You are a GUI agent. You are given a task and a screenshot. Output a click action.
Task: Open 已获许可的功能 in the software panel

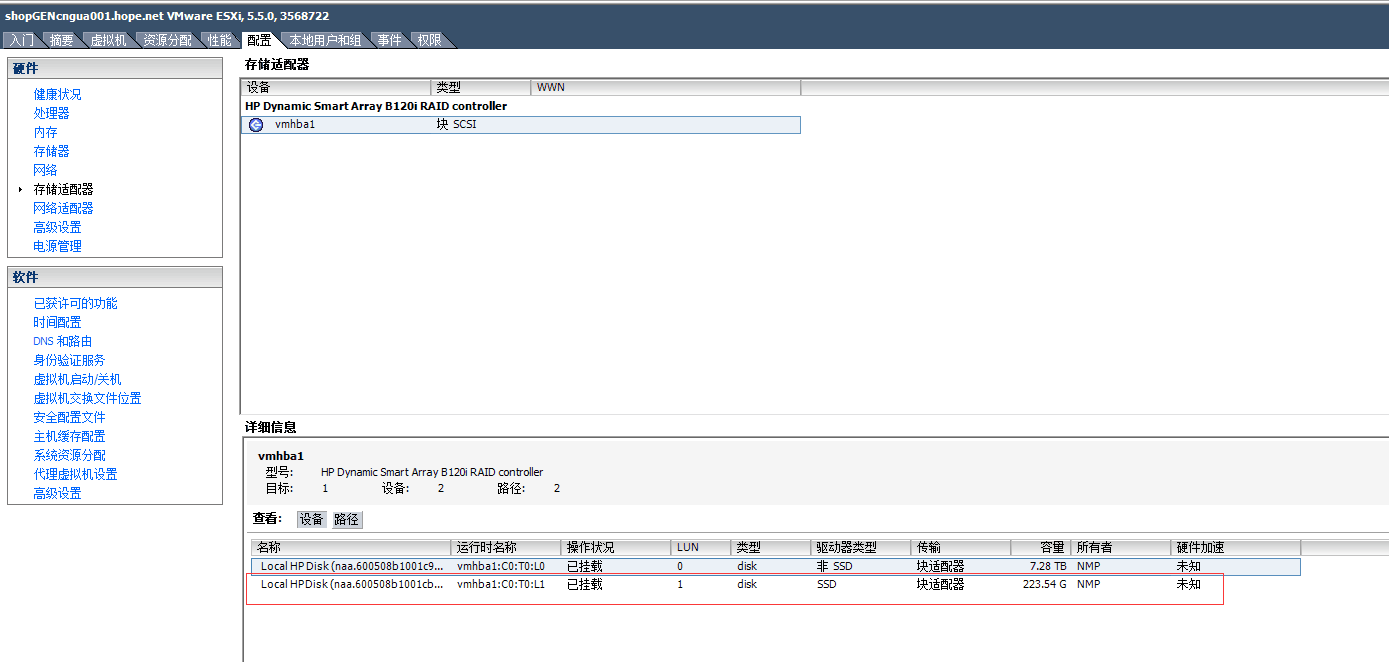(x=75, y=303)
